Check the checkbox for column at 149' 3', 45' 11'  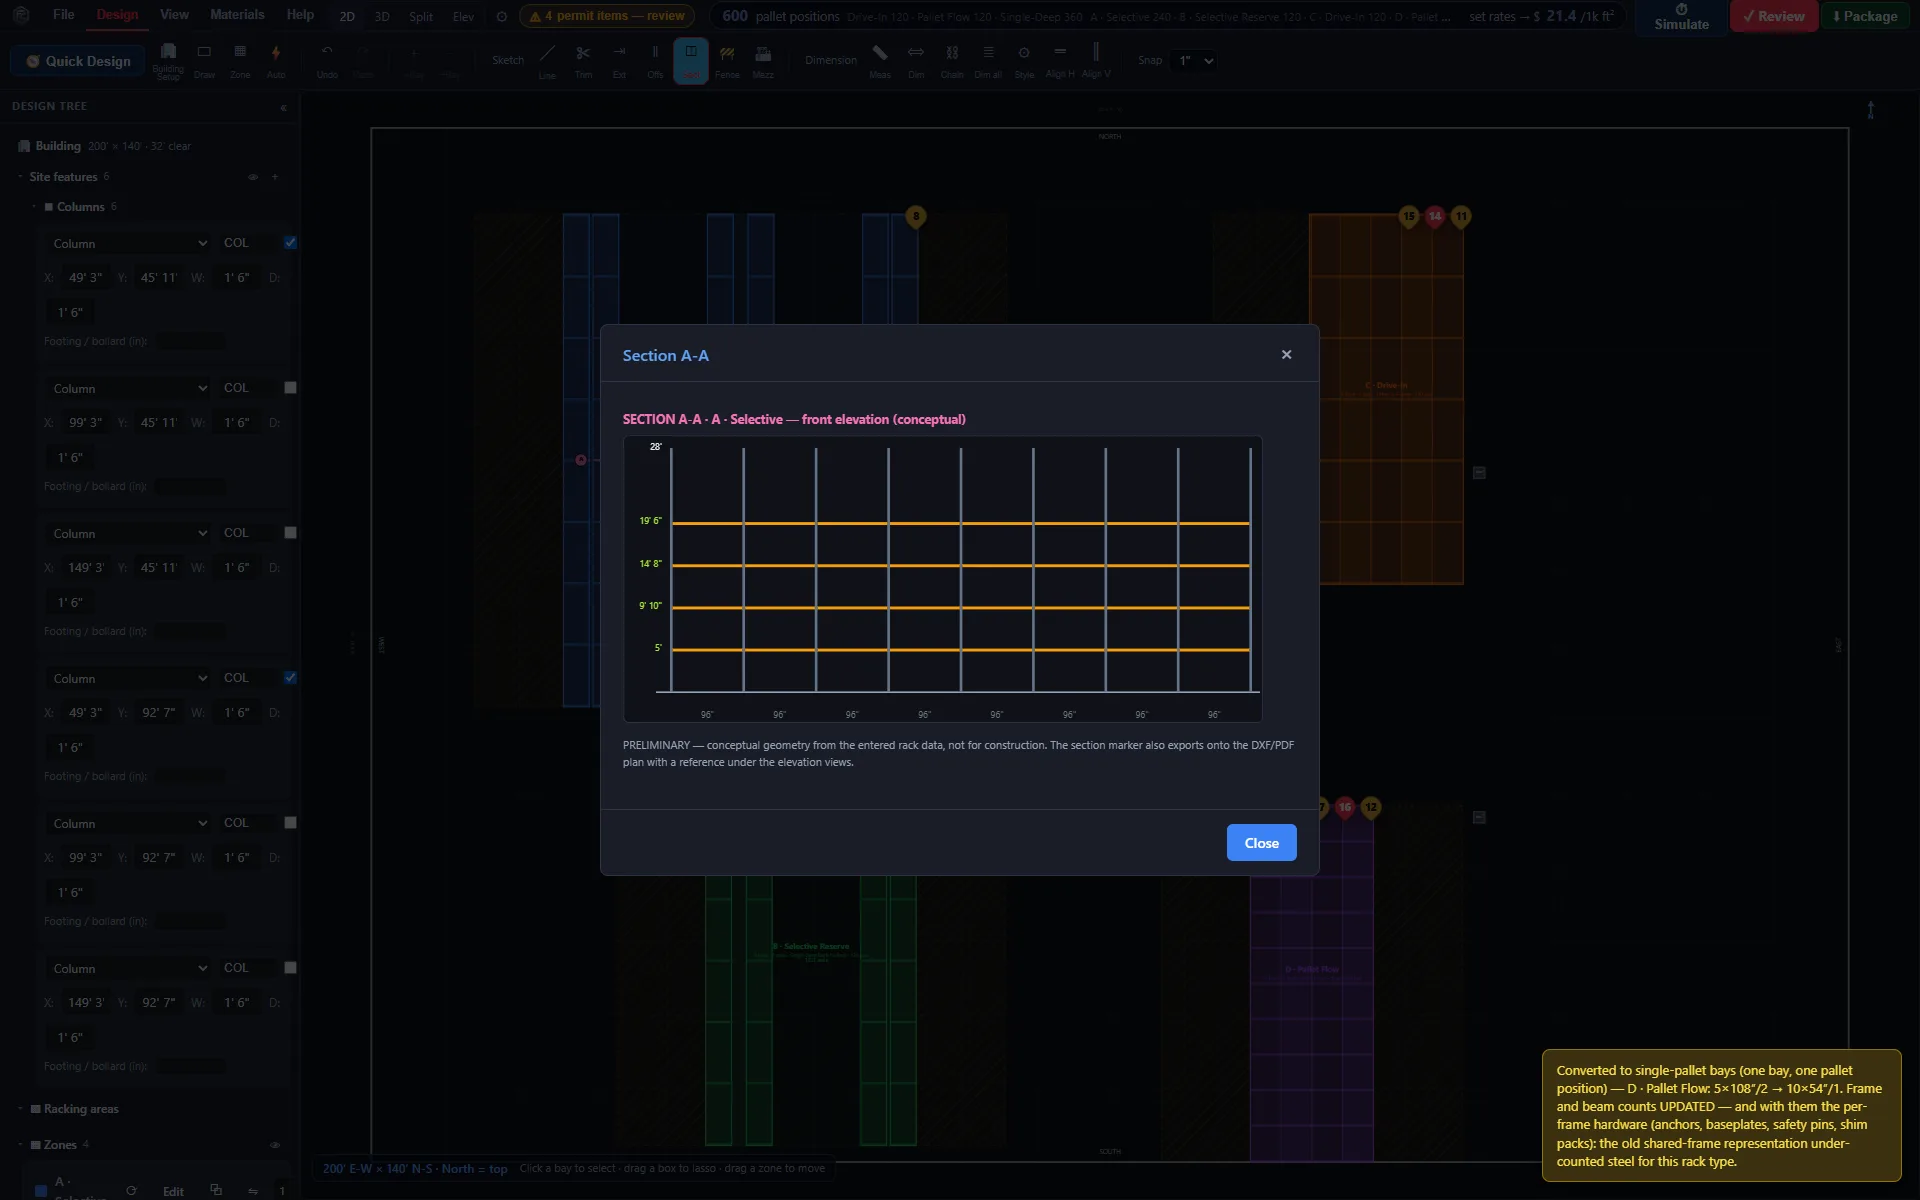290,533
